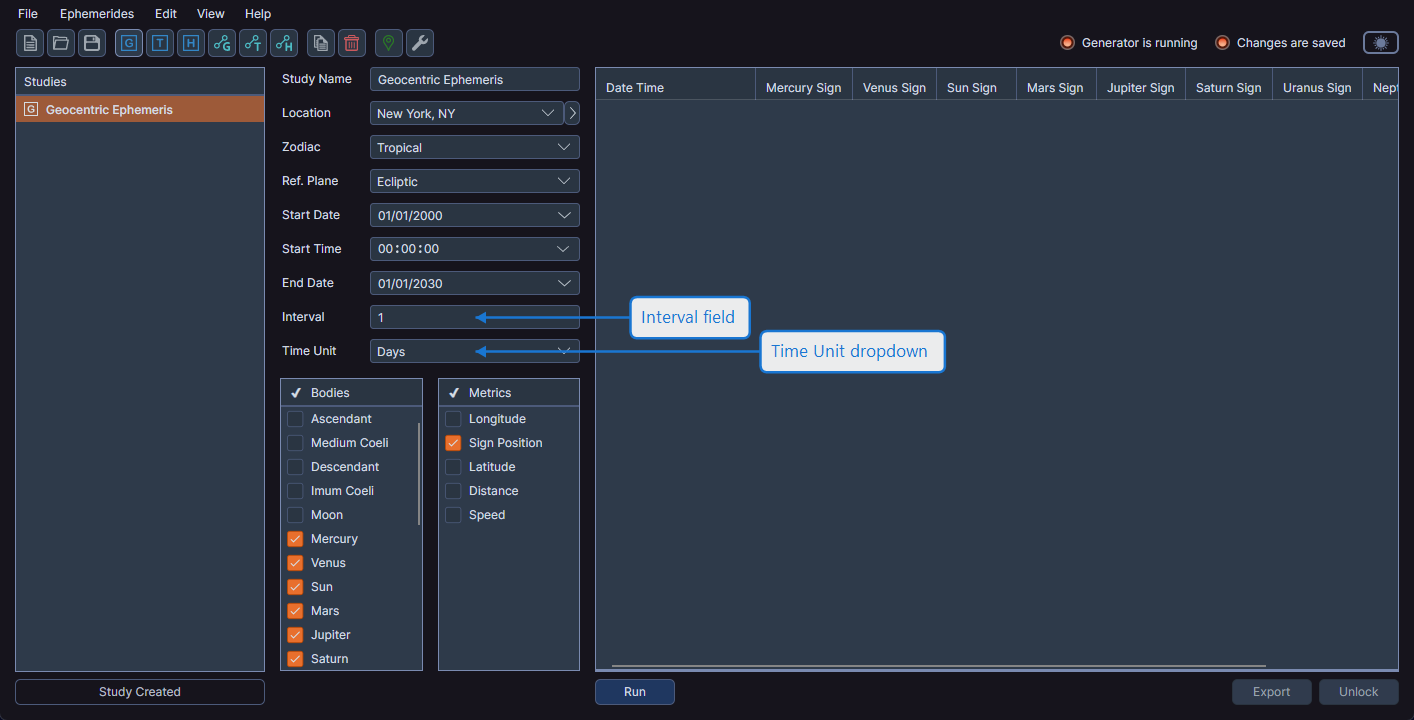Check the Moon body checkbox
The height and width of the screenshot is (720, 1414).
click(x=295, y=515)
